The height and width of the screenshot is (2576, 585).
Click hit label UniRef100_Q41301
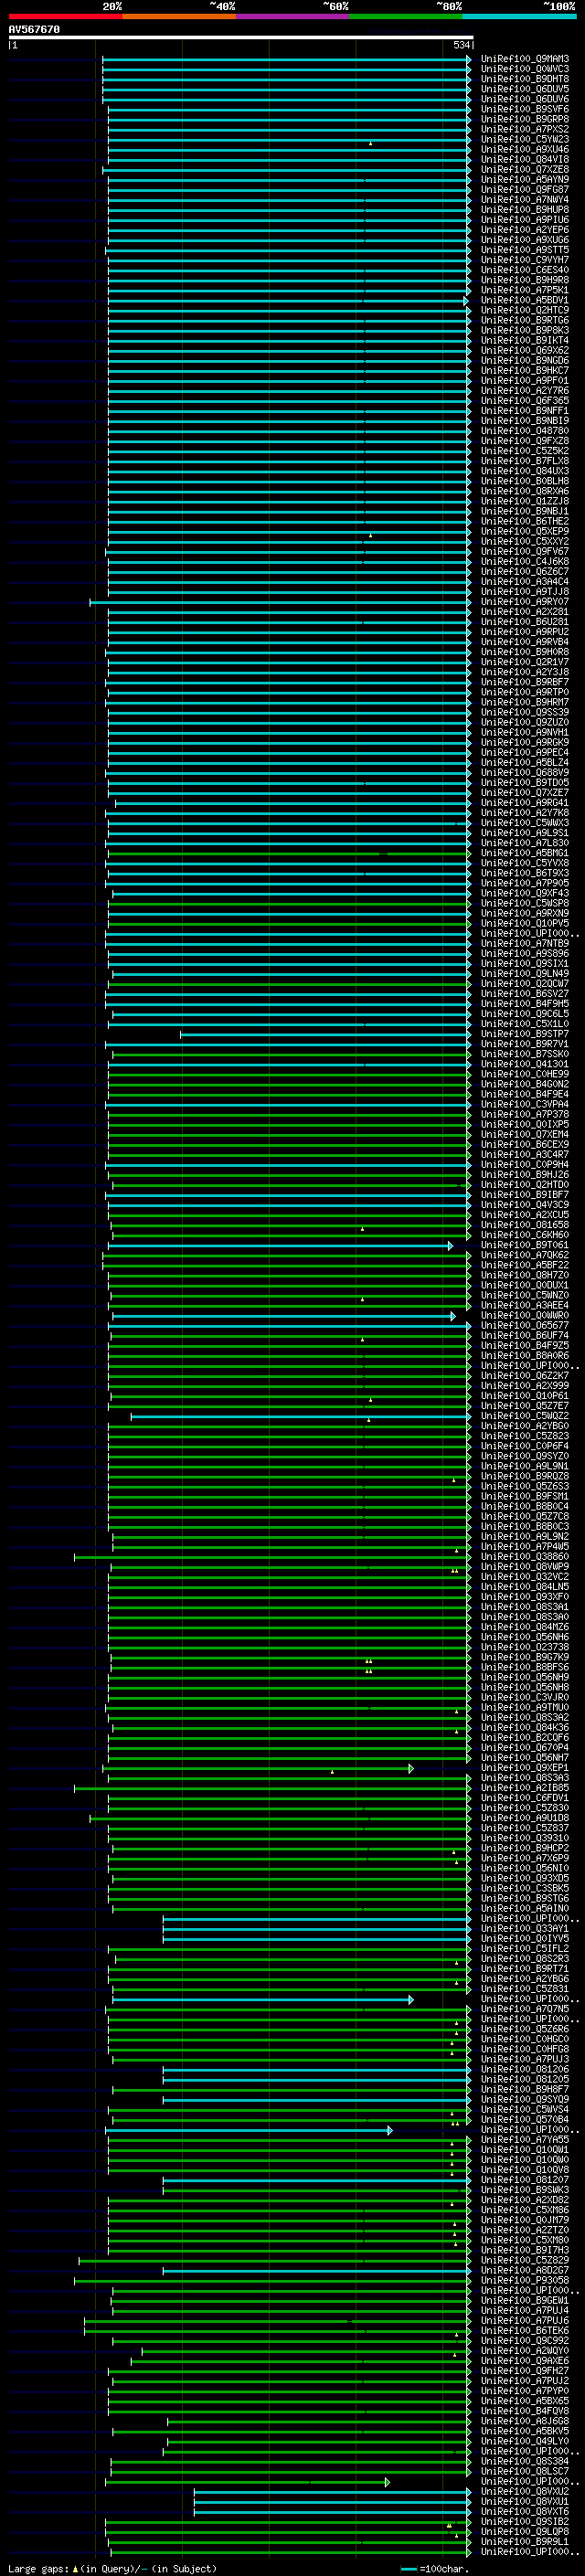[x=525, y=1064]
